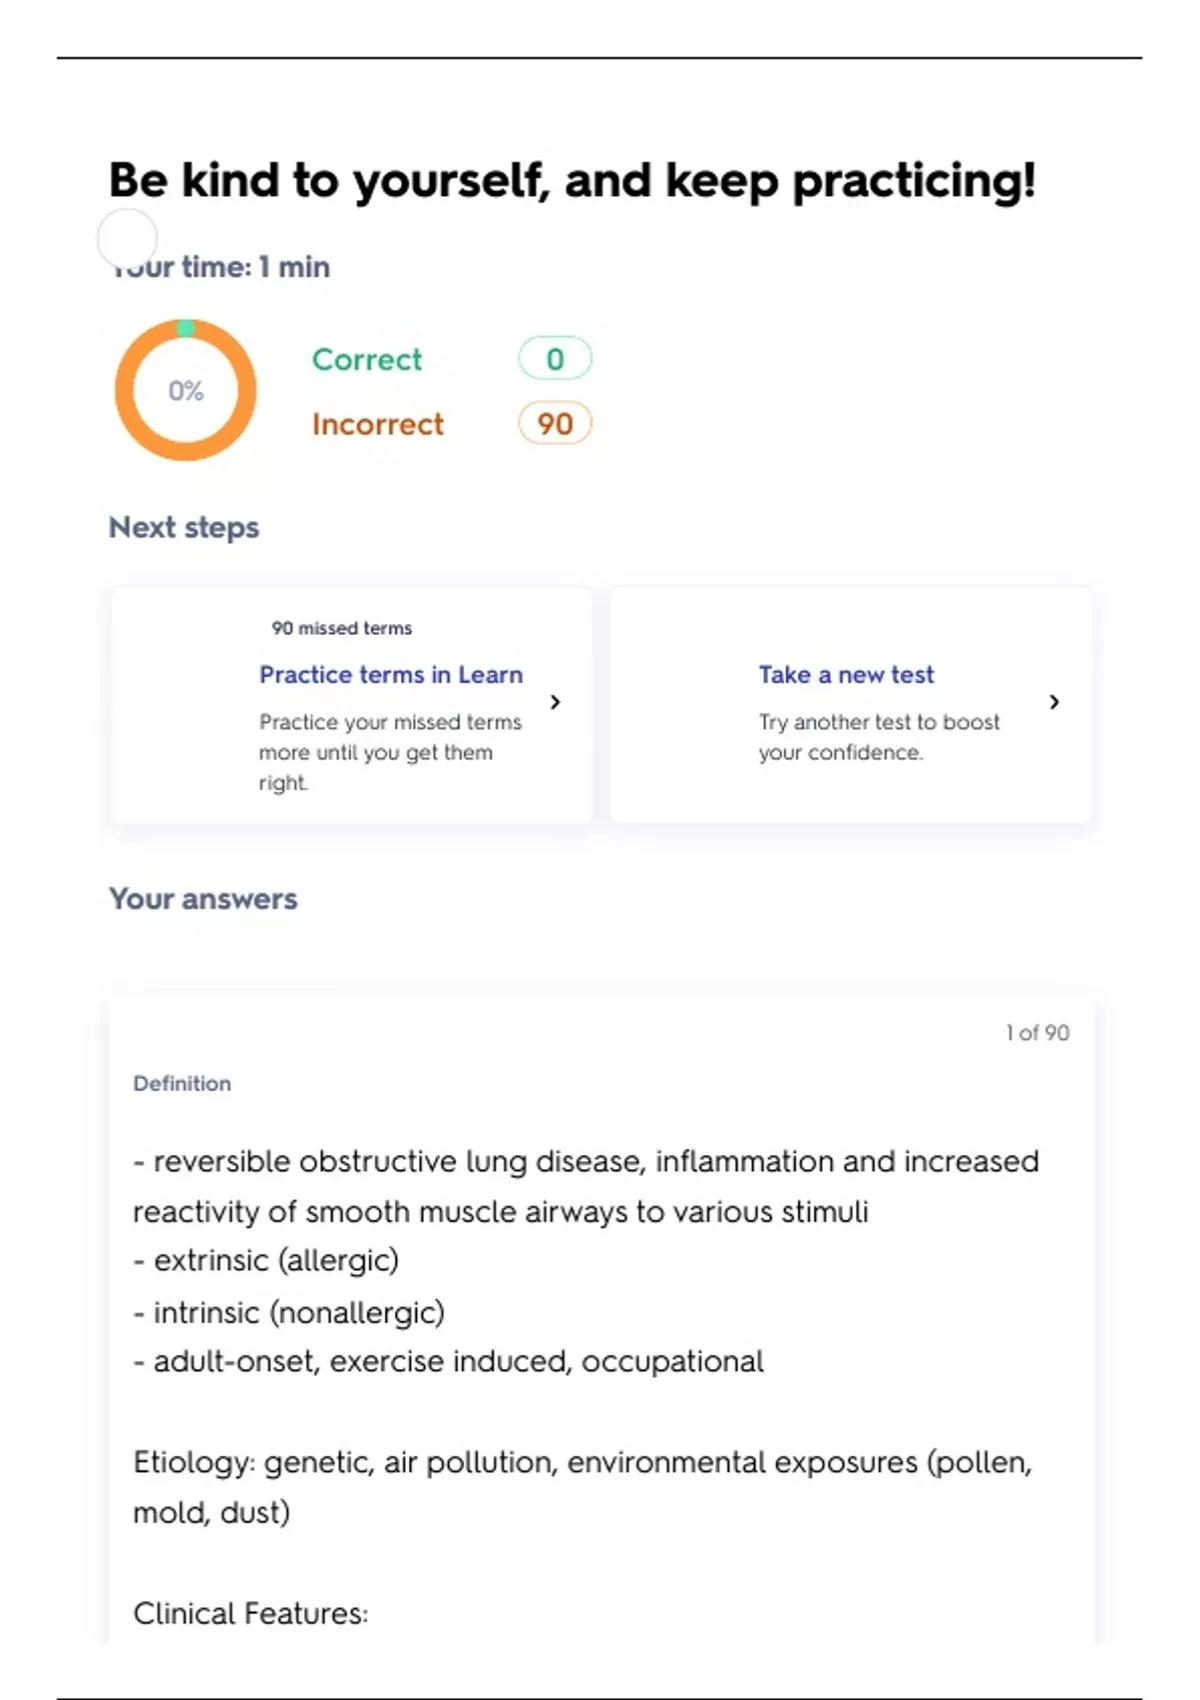
Task: Click the green Correct label
Action: [x=367, y=359]
